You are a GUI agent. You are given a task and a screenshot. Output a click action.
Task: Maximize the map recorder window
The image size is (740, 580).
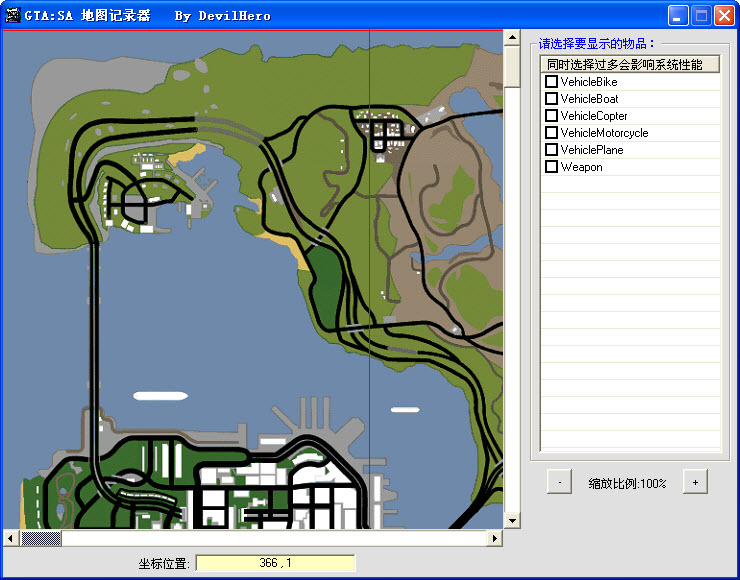pyautogui.click(x=701, y=16)
